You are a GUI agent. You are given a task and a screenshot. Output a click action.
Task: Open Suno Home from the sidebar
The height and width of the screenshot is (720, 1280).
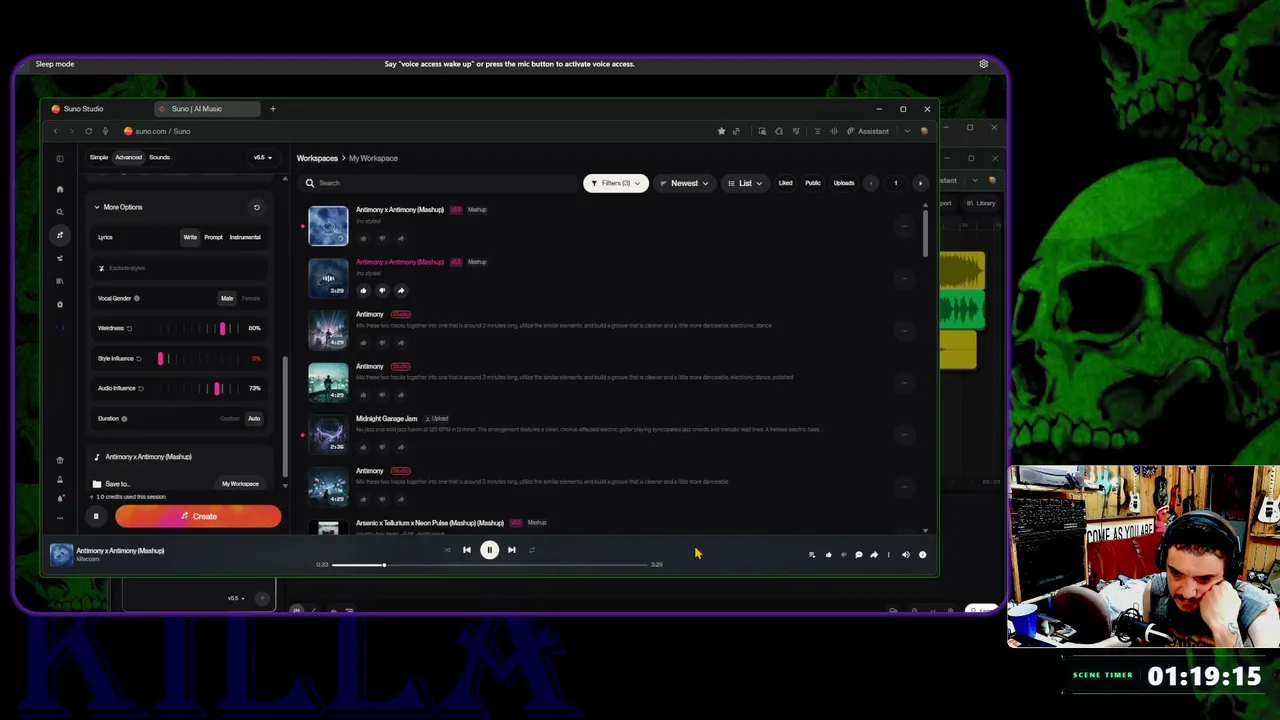click(60, 189)
